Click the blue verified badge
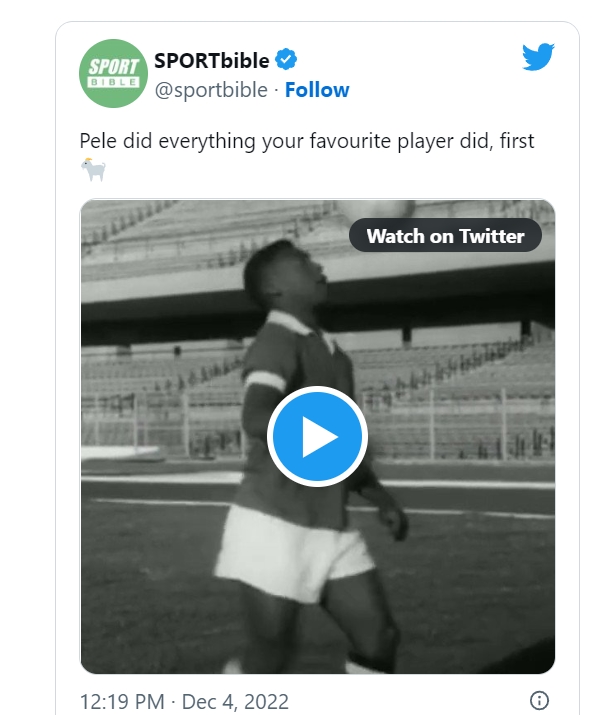 click(287, 60)
